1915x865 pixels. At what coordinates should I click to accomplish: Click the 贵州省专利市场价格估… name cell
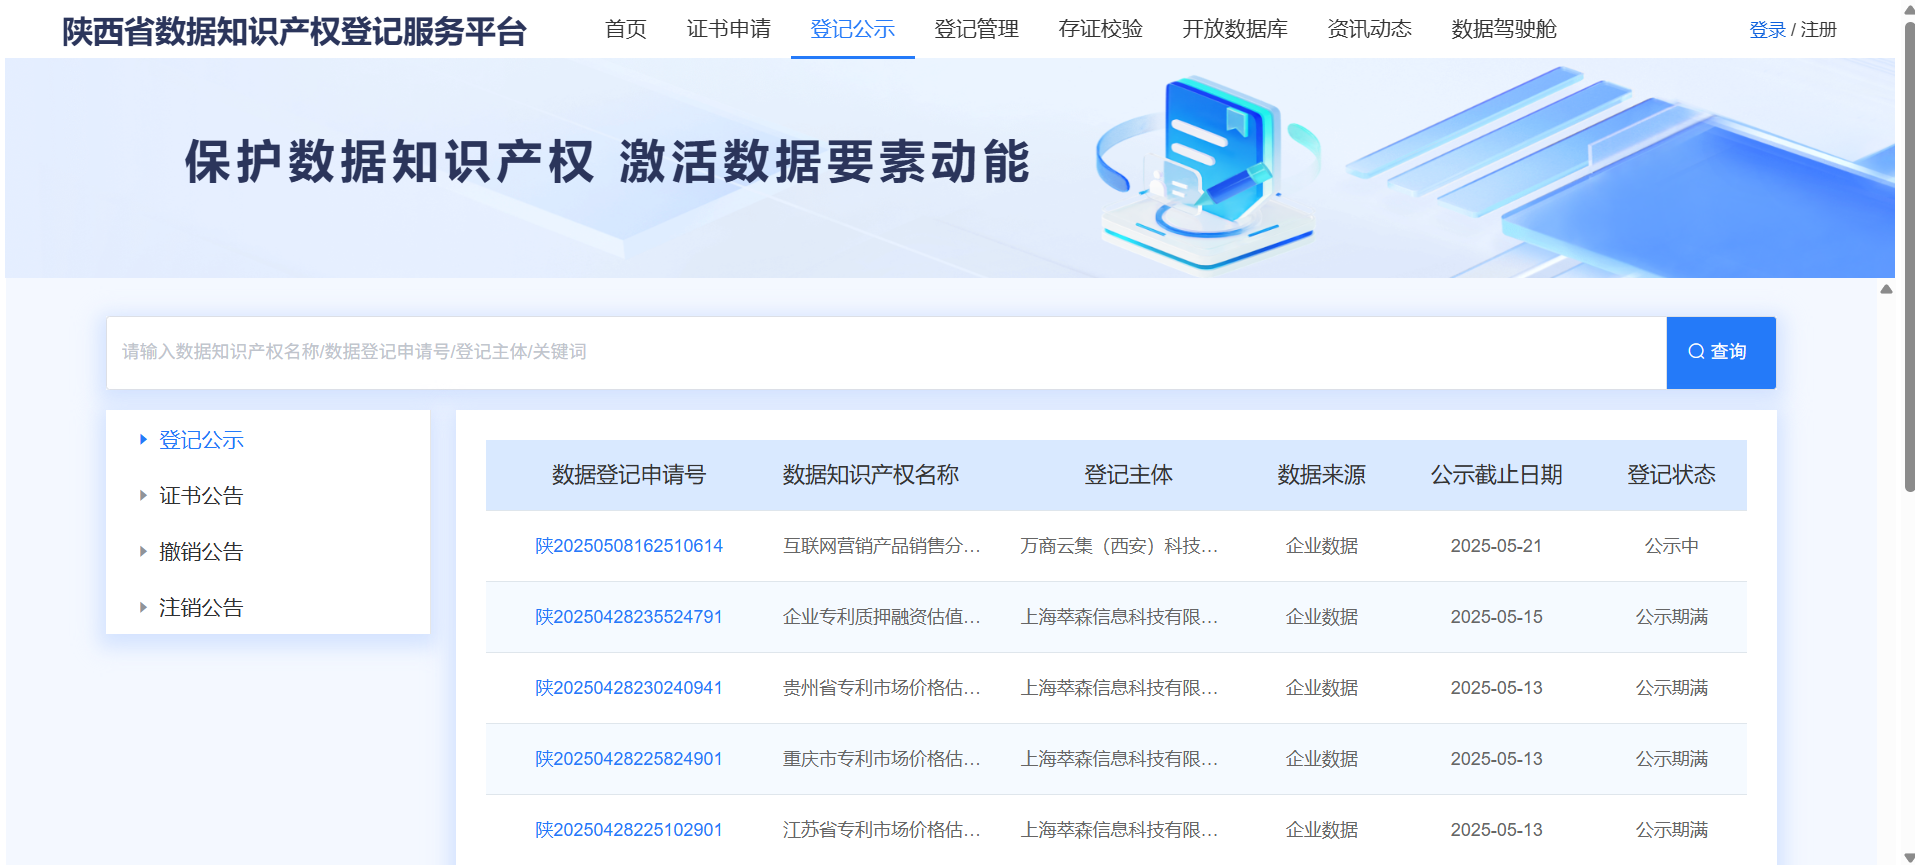coord(881,688)
